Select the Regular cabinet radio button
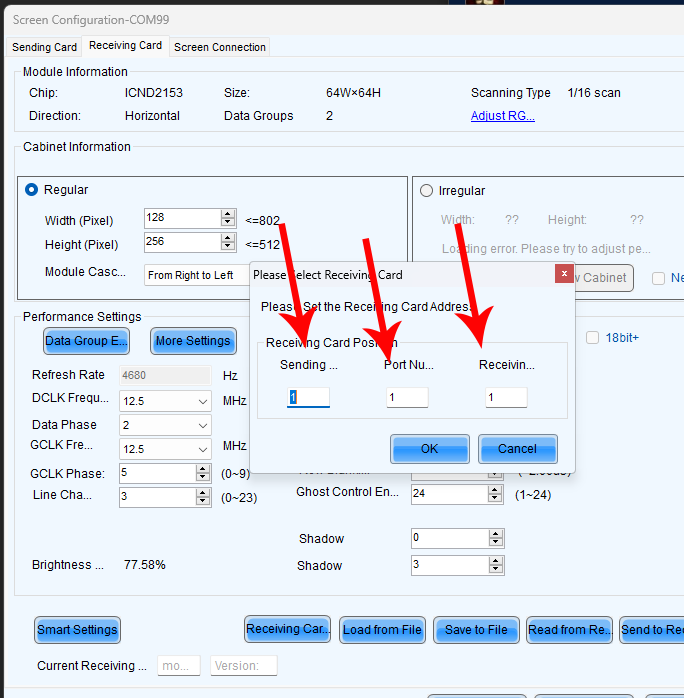The image size is (684, 698). [32, 190]
